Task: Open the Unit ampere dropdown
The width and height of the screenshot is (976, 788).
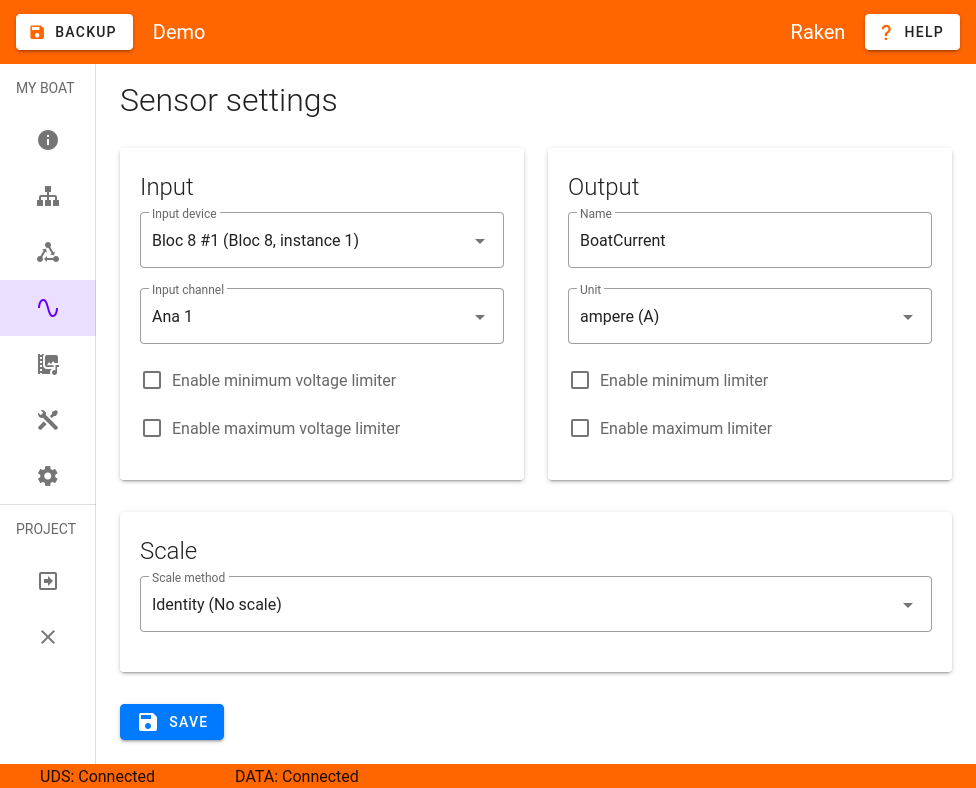Action: 749,316
